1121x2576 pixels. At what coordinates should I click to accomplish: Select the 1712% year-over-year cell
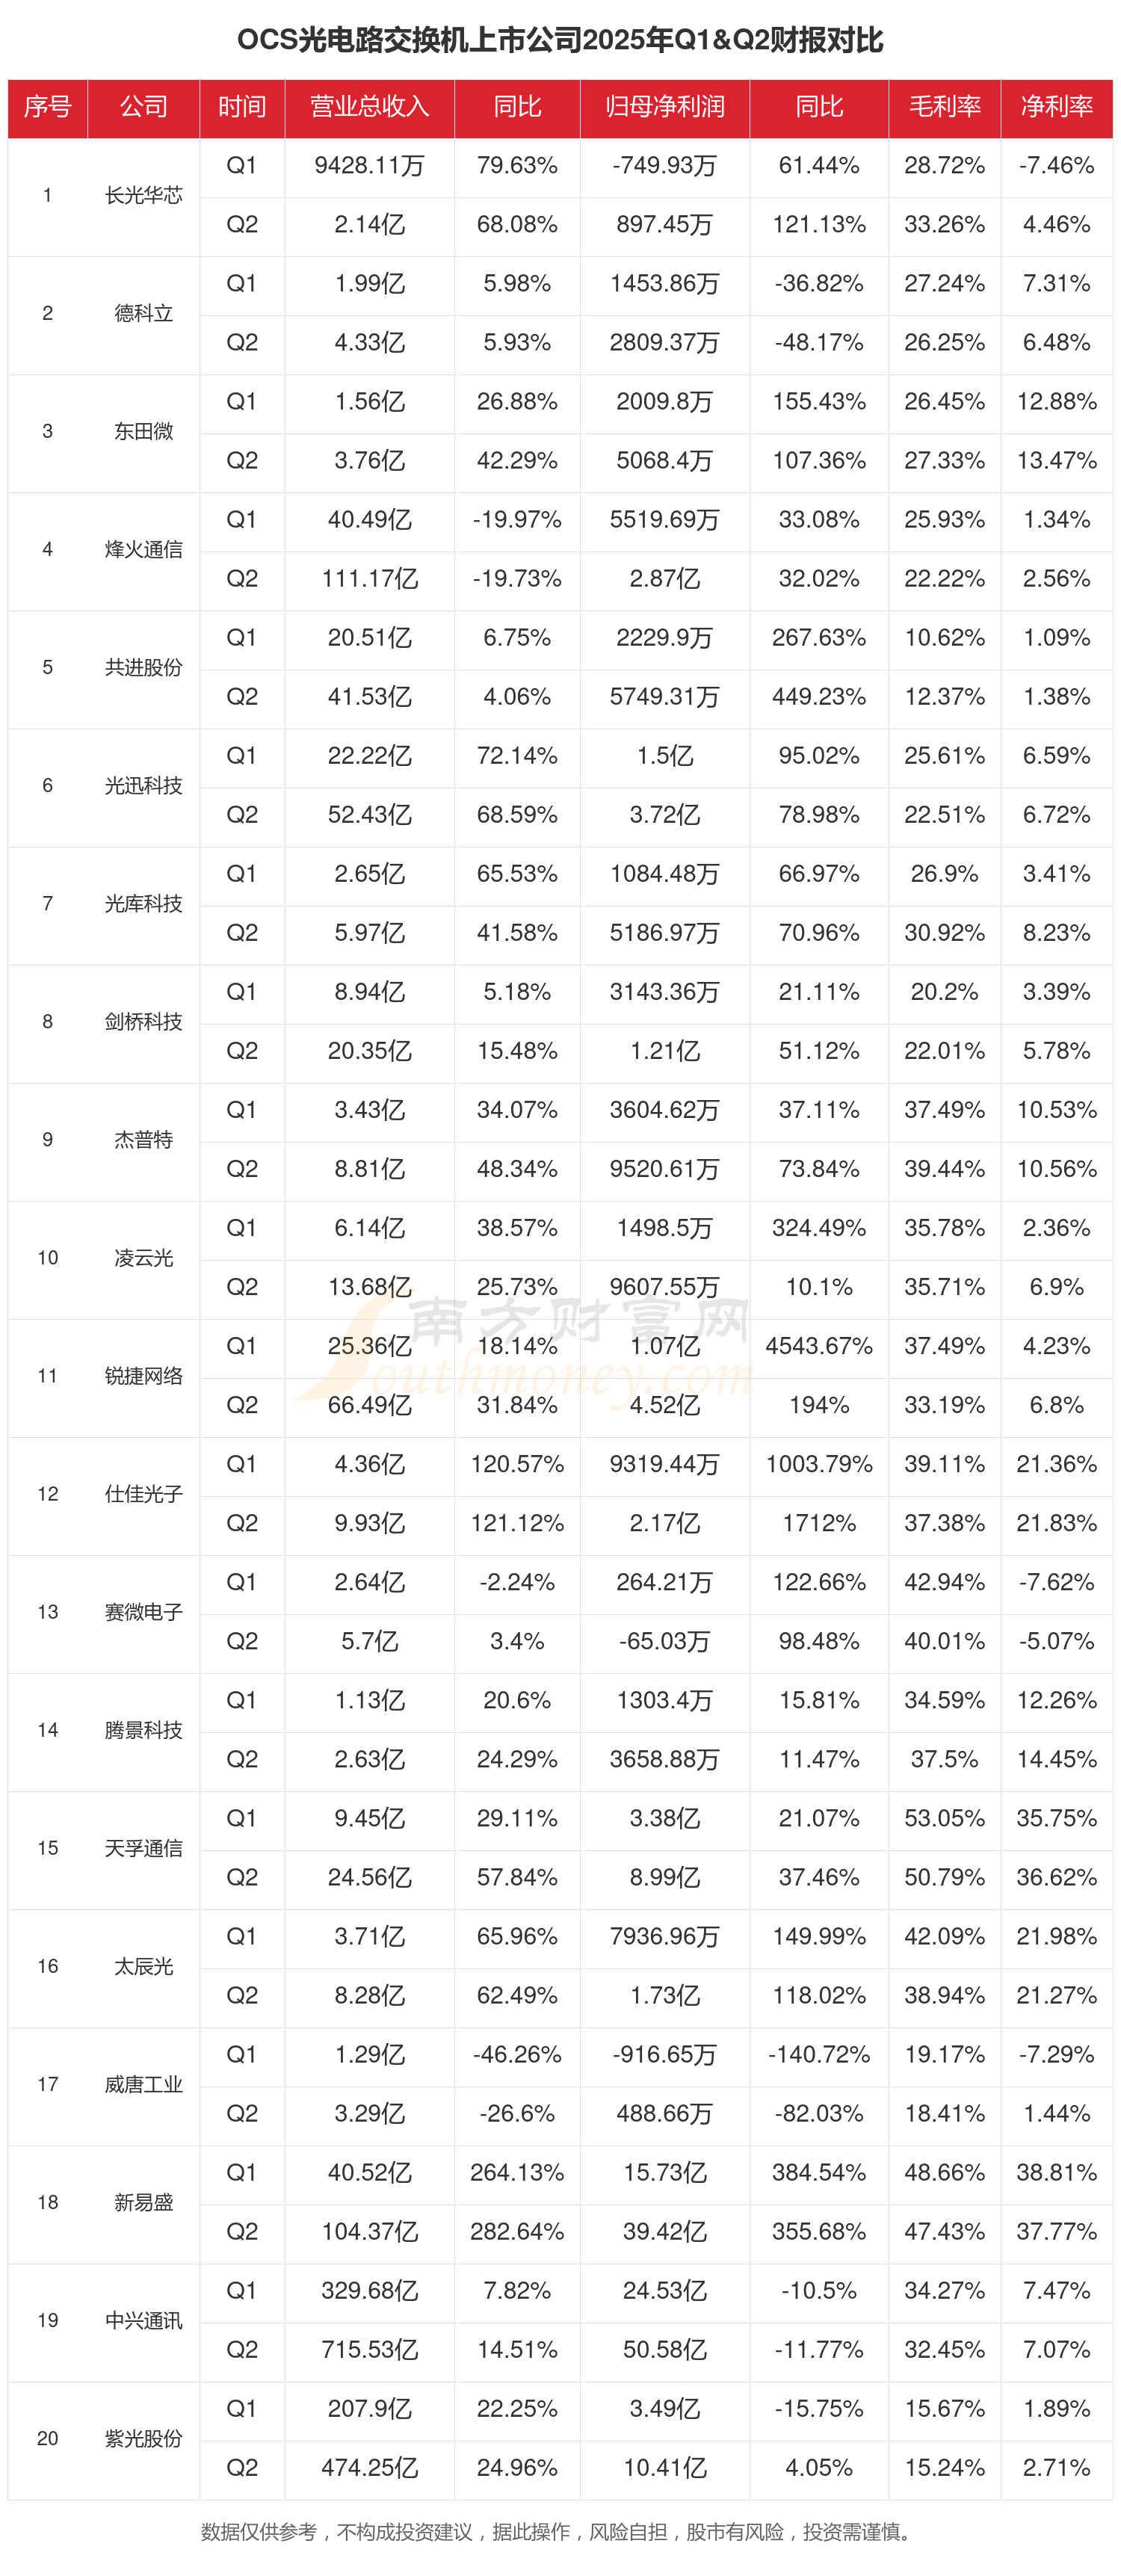[818, 1523]
